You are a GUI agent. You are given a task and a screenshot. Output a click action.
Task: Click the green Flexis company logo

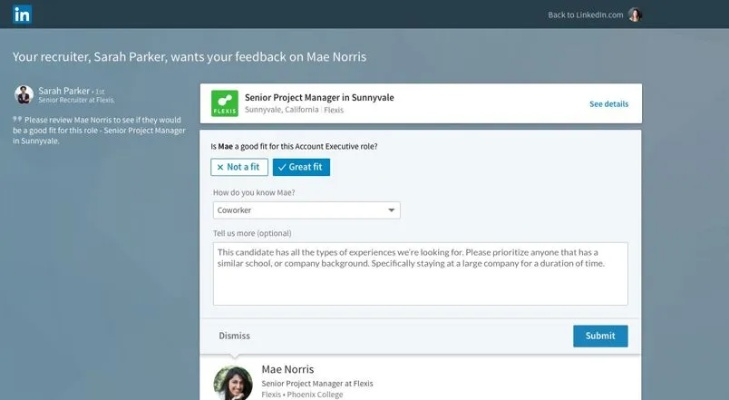[x=224, y=103]
